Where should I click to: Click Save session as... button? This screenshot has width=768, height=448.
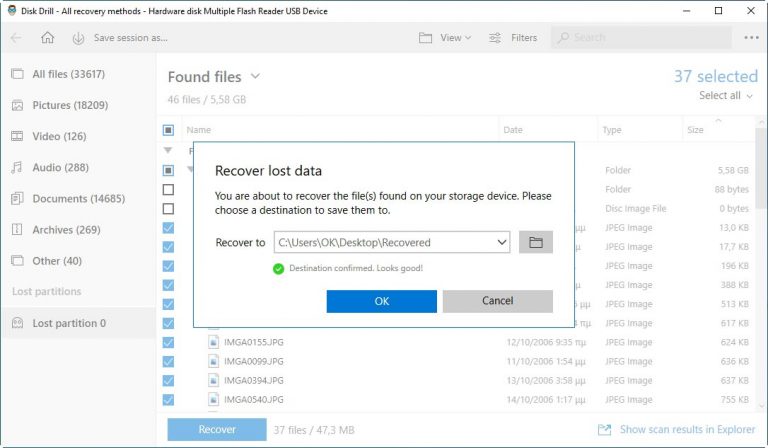click(130, 38)
